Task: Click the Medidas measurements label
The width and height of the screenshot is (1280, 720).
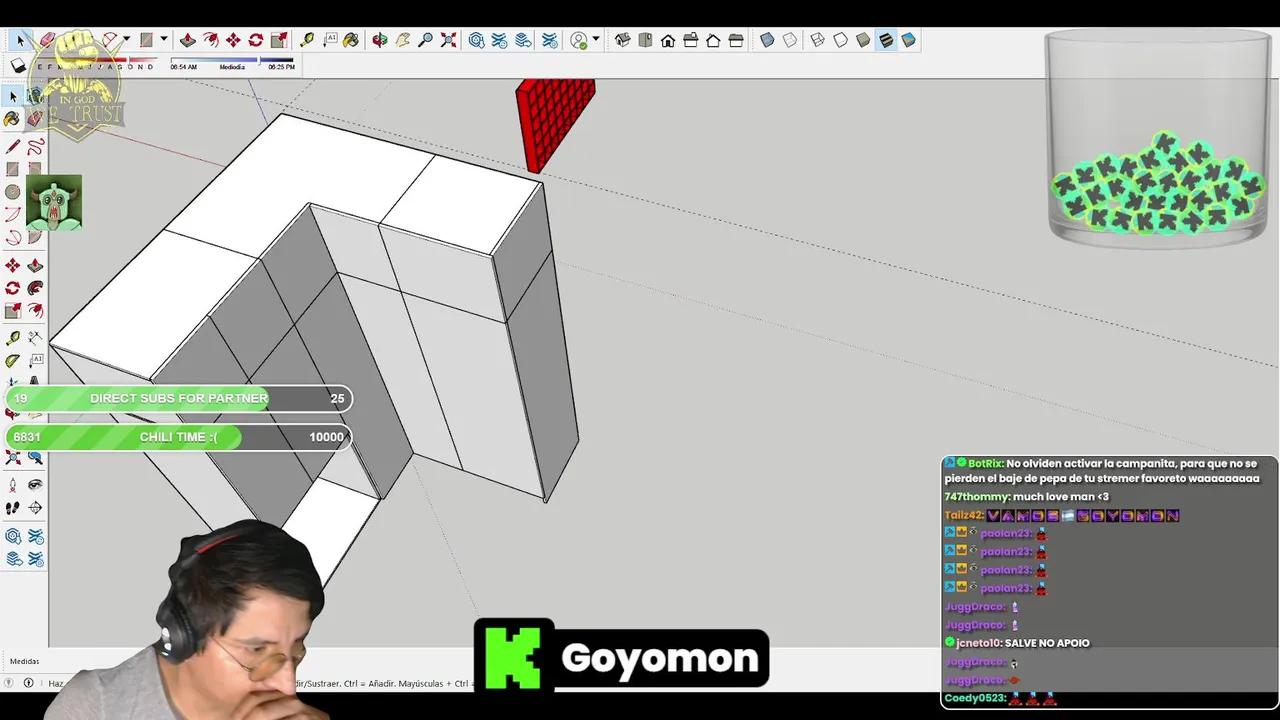Action: 25,661
